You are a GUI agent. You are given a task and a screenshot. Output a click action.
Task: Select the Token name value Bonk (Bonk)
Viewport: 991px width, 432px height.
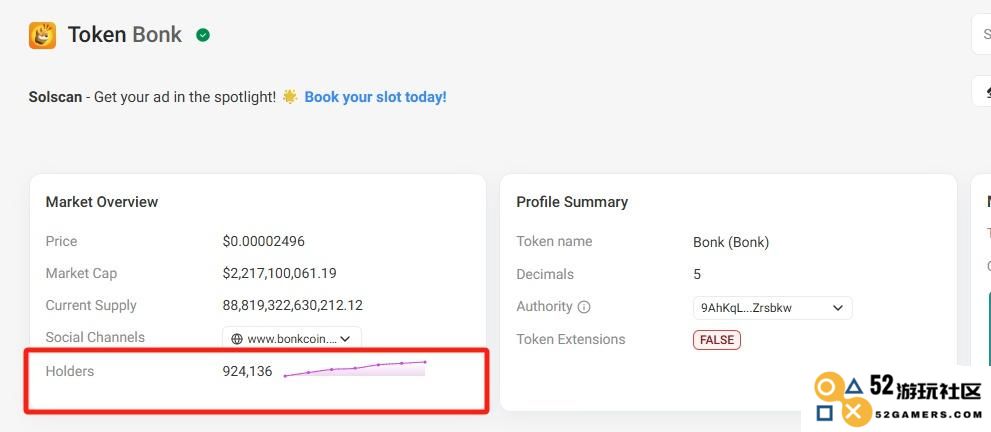click(731, 243)
